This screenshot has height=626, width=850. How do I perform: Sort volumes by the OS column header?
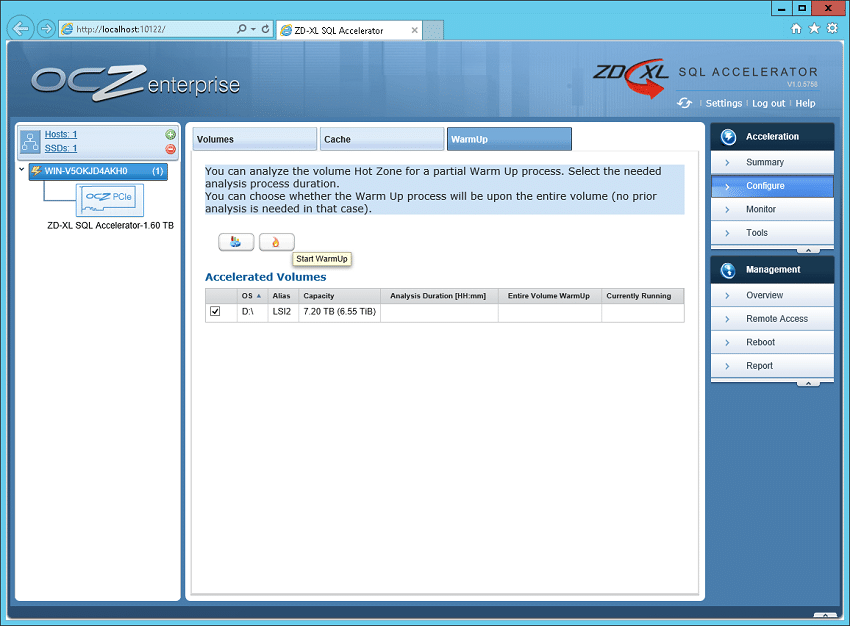pyautogui.click(x=252, y=295)
